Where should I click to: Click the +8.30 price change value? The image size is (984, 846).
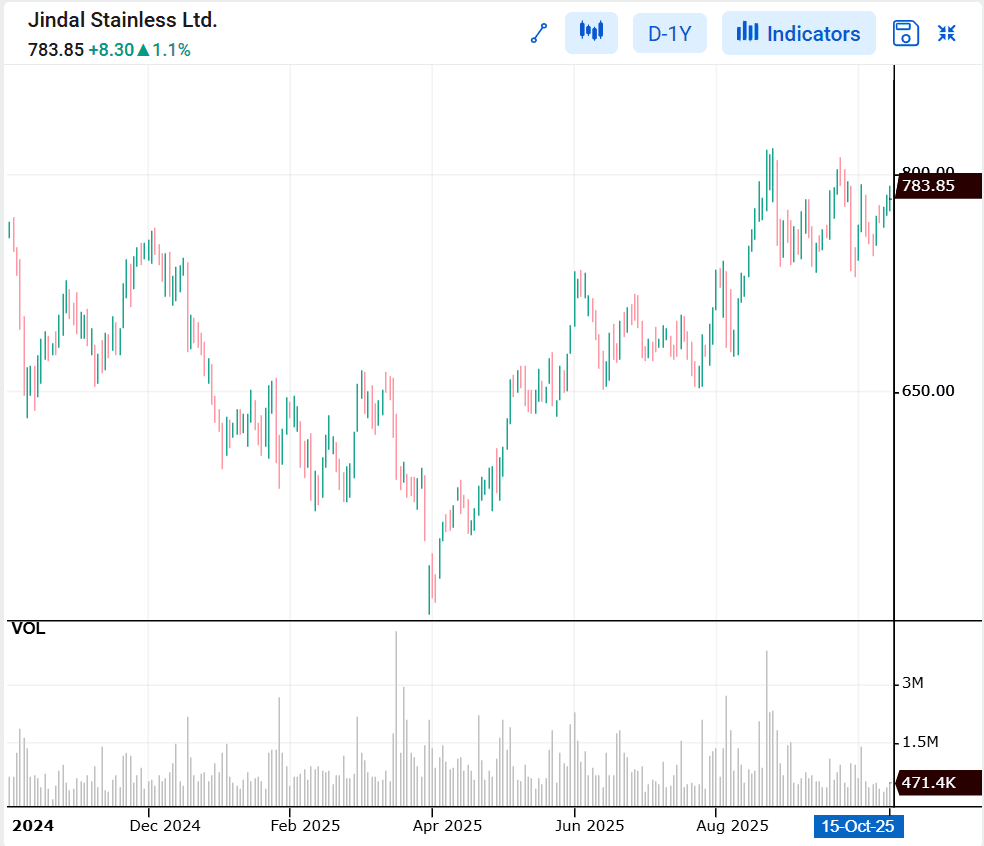pyautogui.click(x=111, y=50)
